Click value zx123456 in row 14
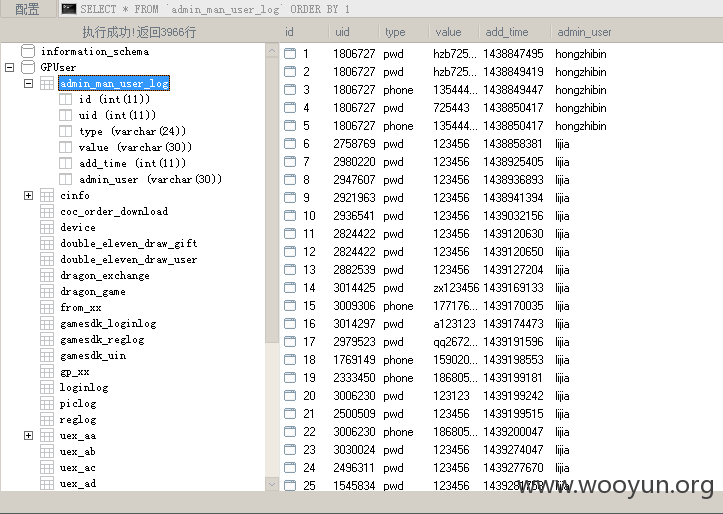This screenshot has width=723, height=514. pos(456,288)
